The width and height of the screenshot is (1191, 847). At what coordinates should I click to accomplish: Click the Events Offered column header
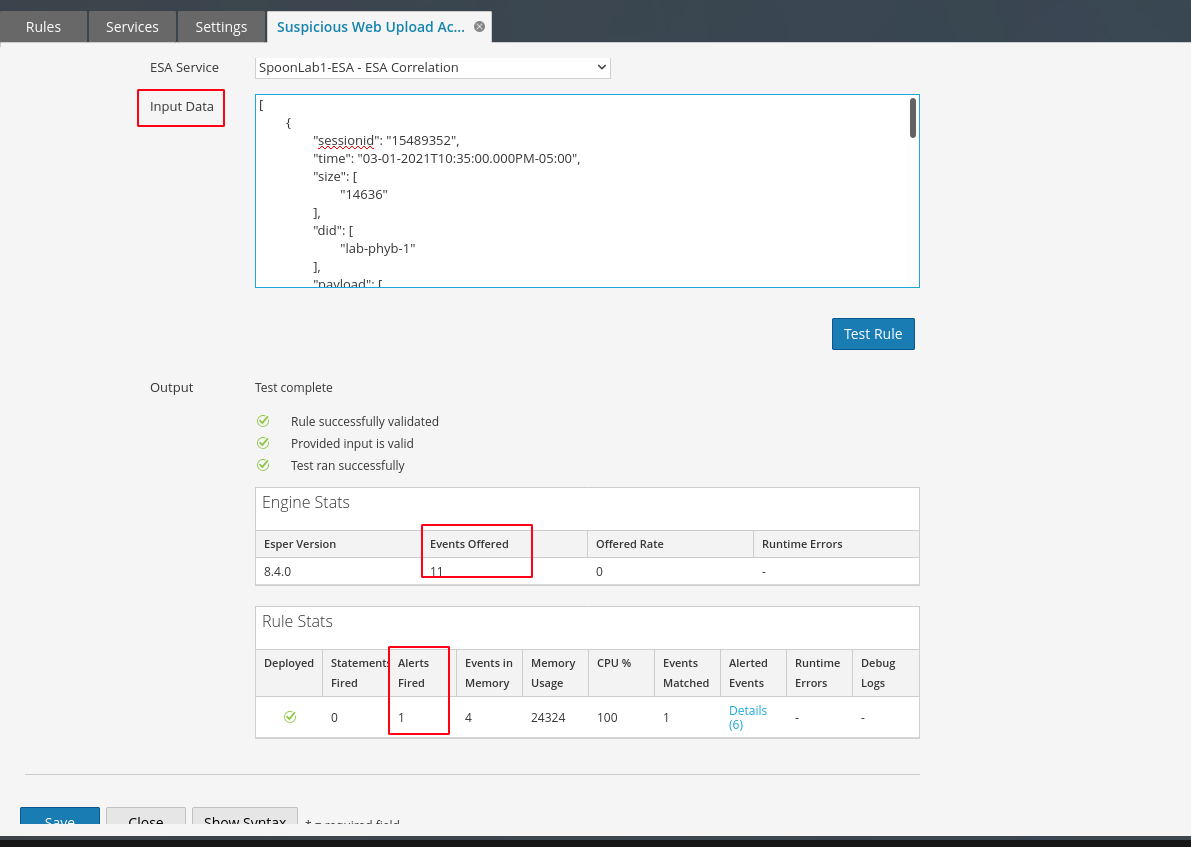click(x=469, y=544)
